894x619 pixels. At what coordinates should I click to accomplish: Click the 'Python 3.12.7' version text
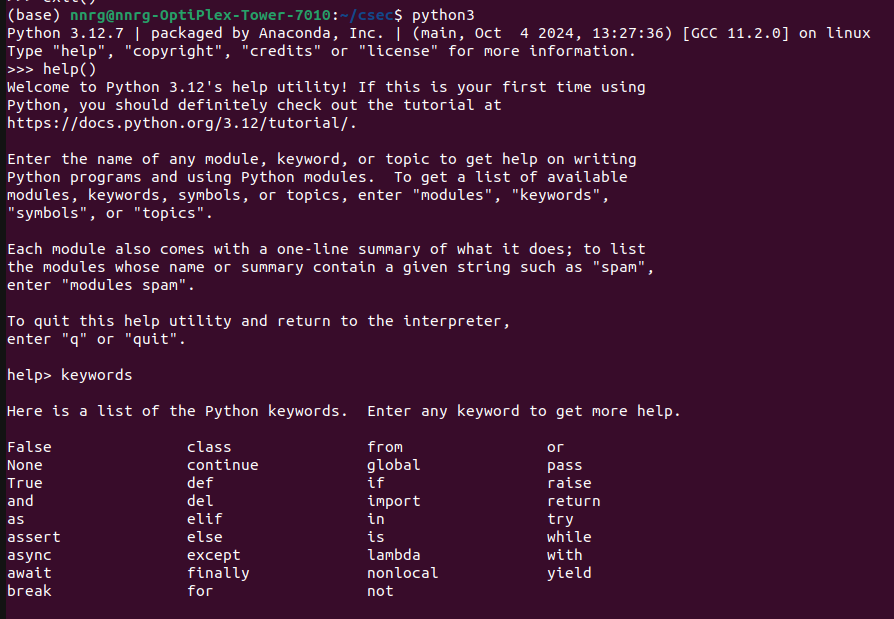65,34
